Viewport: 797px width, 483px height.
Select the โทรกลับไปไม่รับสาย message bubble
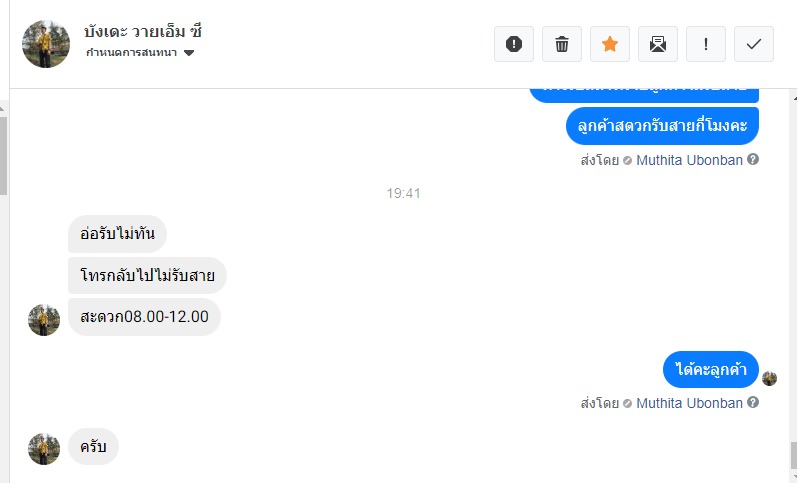(x=147, y=276)
